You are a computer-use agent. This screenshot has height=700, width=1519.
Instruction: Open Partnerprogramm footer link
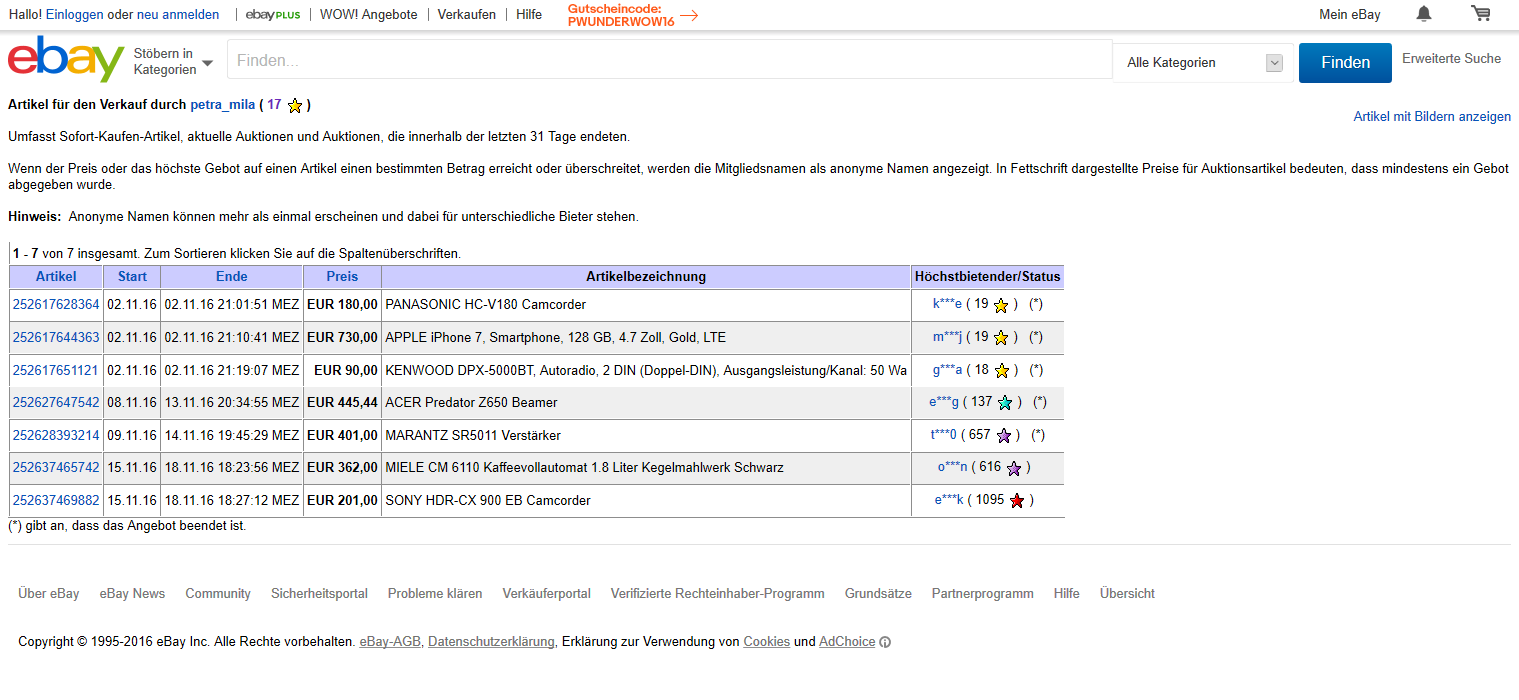coord(983,593)
